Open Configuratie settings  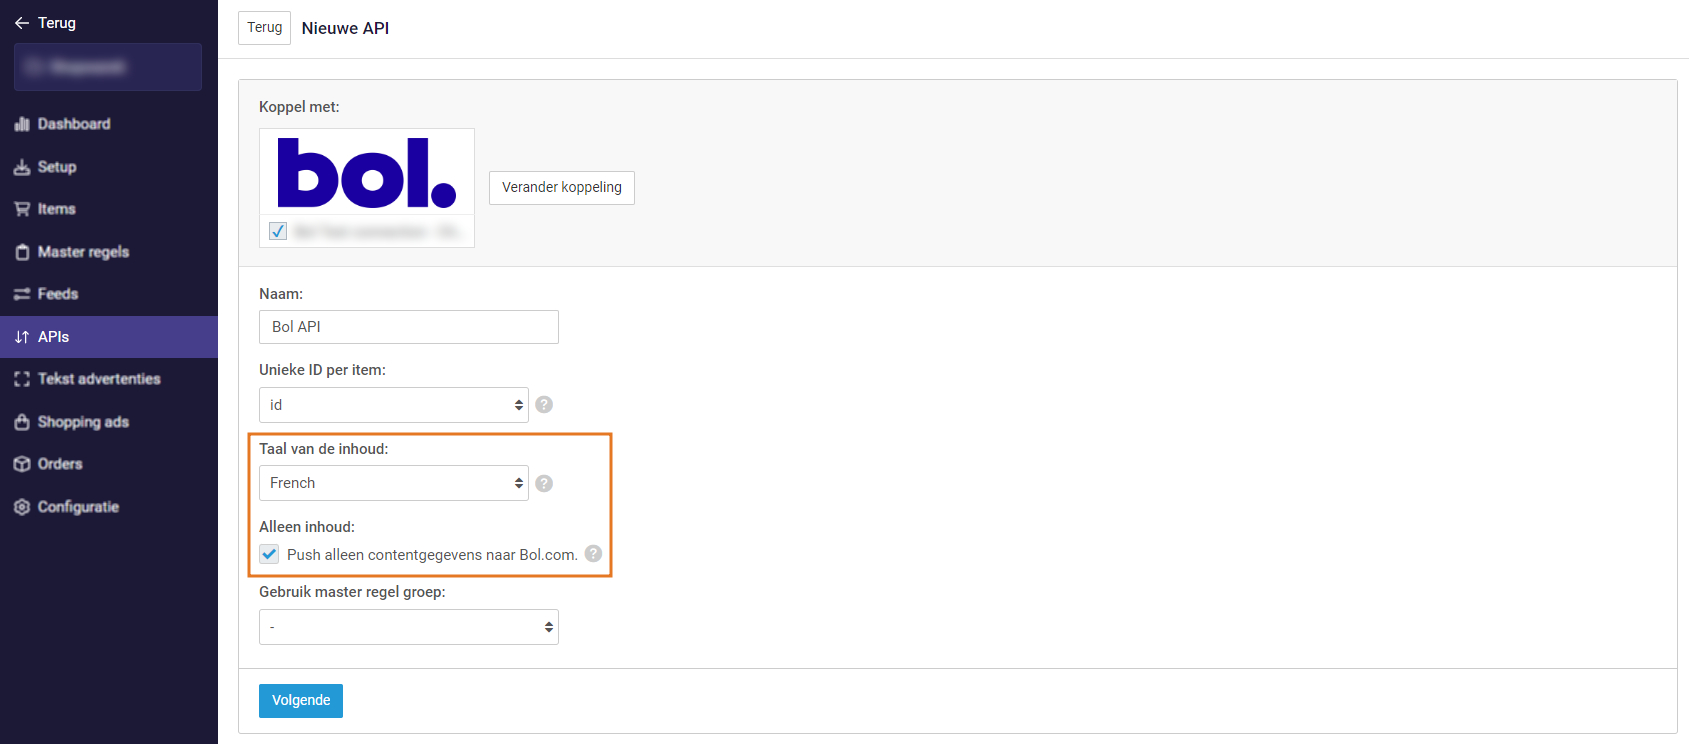109,507
